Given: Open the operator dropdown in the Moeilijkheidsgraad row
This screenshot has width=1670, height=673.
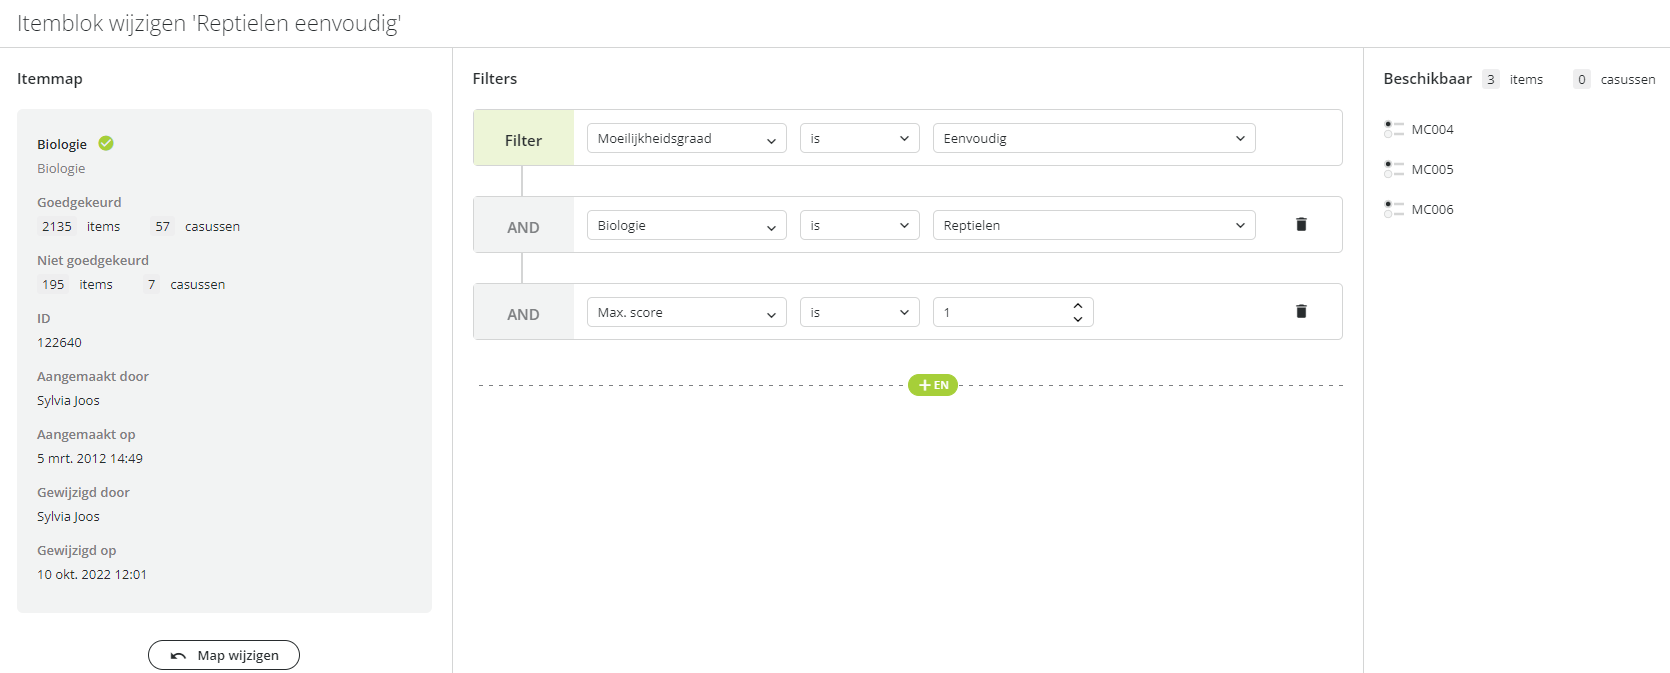Looking at the screenshot, I should pyautogui.click(x=860, y=139).
